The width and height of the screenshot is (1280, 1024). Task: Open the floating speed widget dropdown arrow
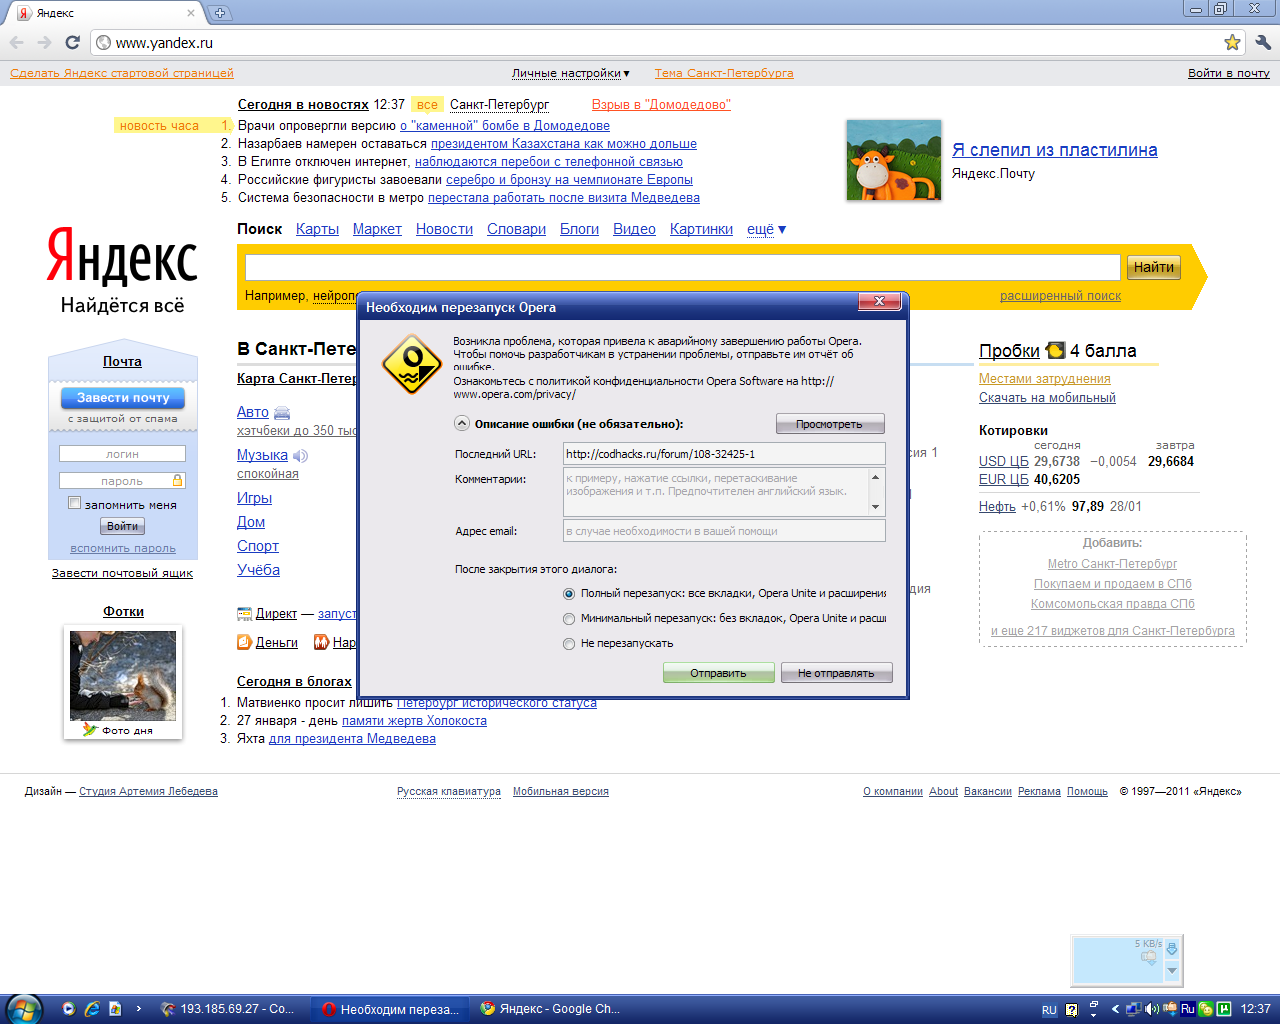coord(1172,970)
